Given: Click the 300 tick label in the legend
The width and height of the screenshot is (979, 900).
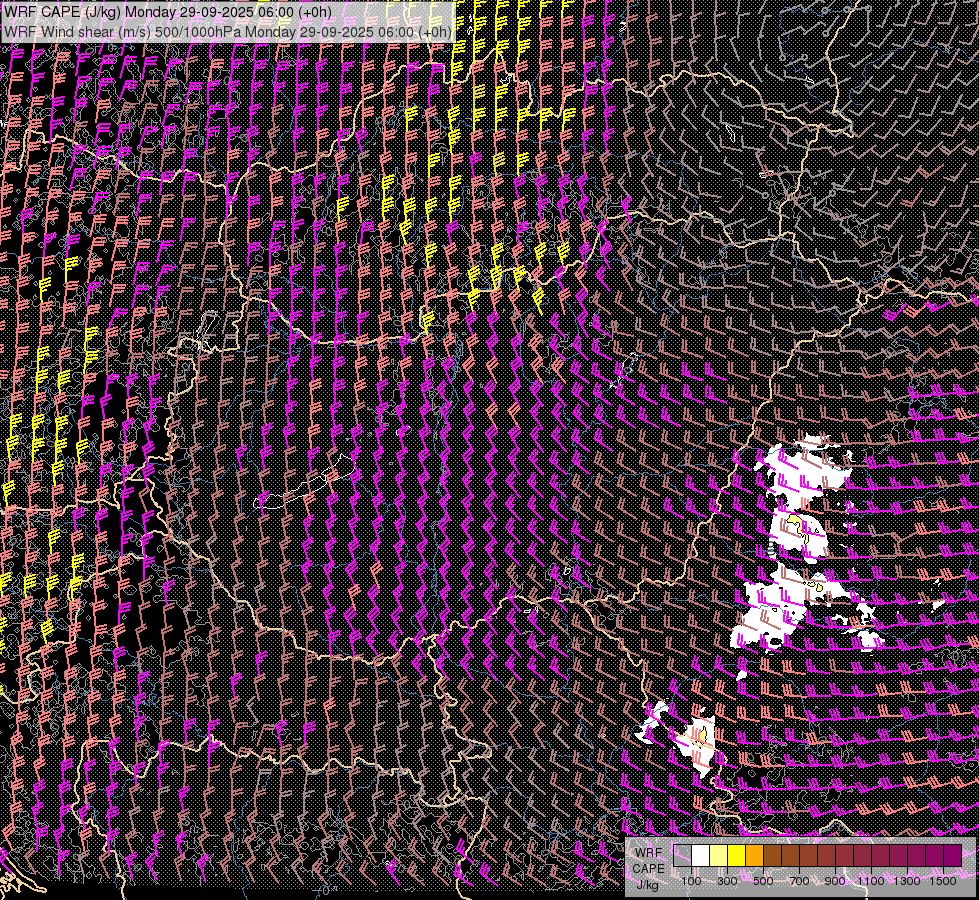Looking at the screenshot, I should click(x=727, y=881).
